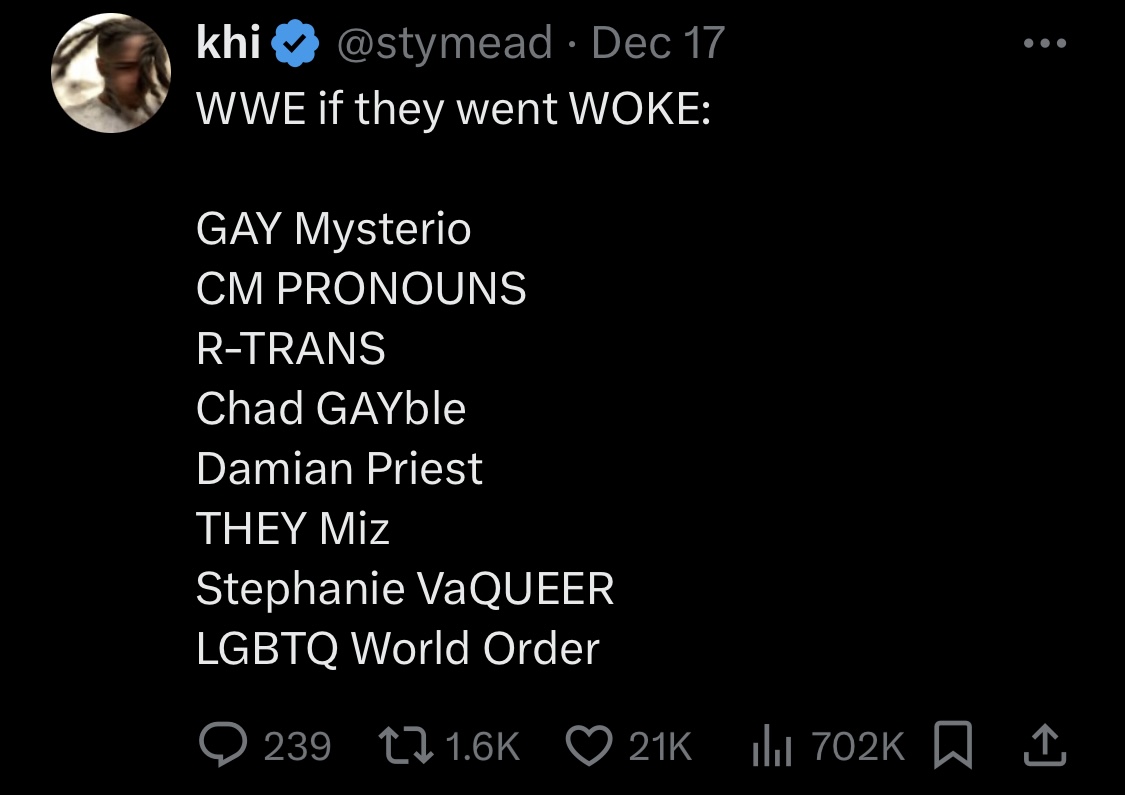Click the 21K likes count
Image resolution: width=1125 pixels, height=795 pixels.
point(659,746)
